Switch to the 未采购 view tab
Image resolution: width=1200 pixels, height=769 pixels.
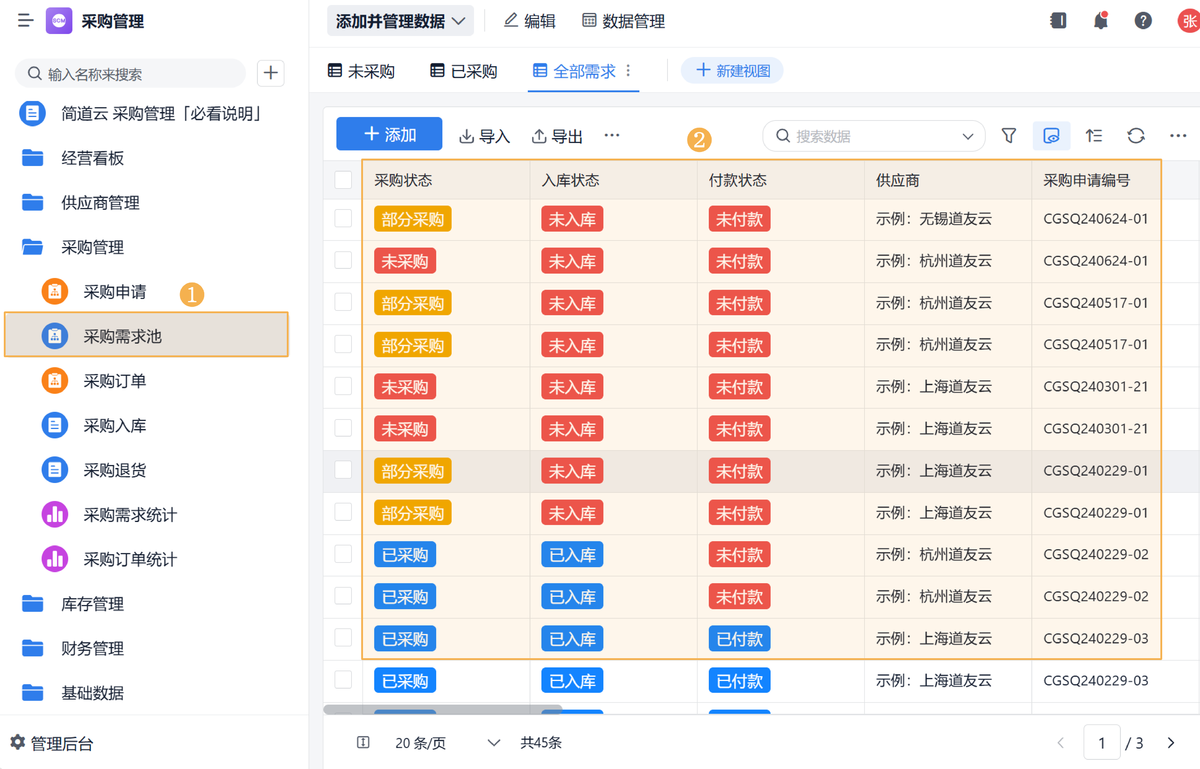pos(361,71)
